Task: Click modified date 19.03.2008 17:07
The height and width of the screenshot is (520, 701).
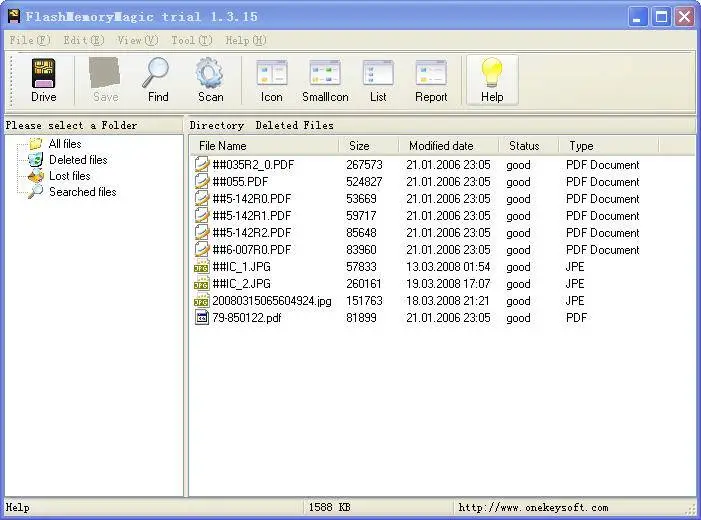Action: click(448, 284)
